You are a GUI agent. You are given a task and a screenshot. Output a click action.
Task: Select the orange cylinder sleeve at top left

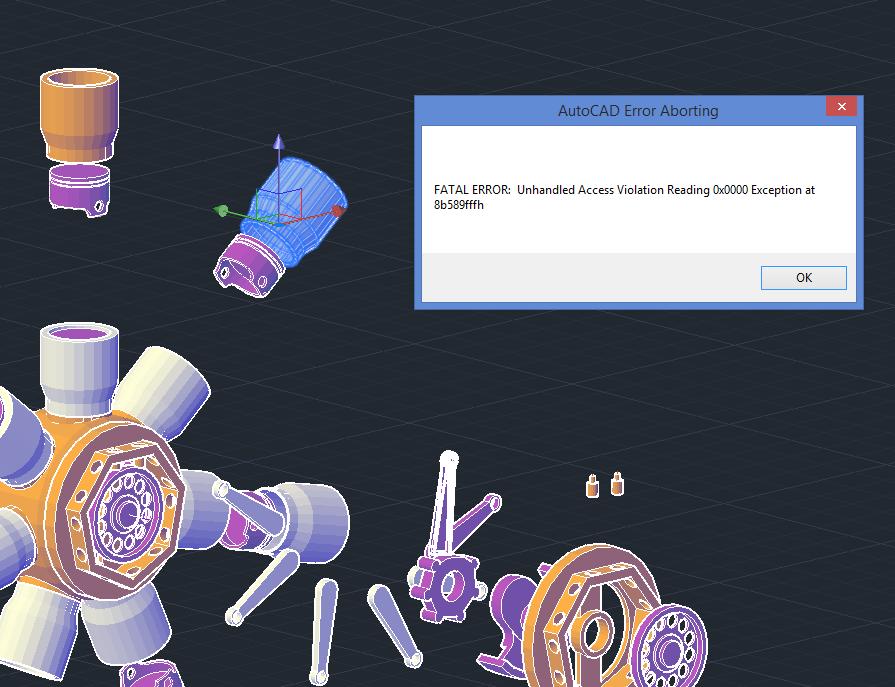click(x=79, y=115)
